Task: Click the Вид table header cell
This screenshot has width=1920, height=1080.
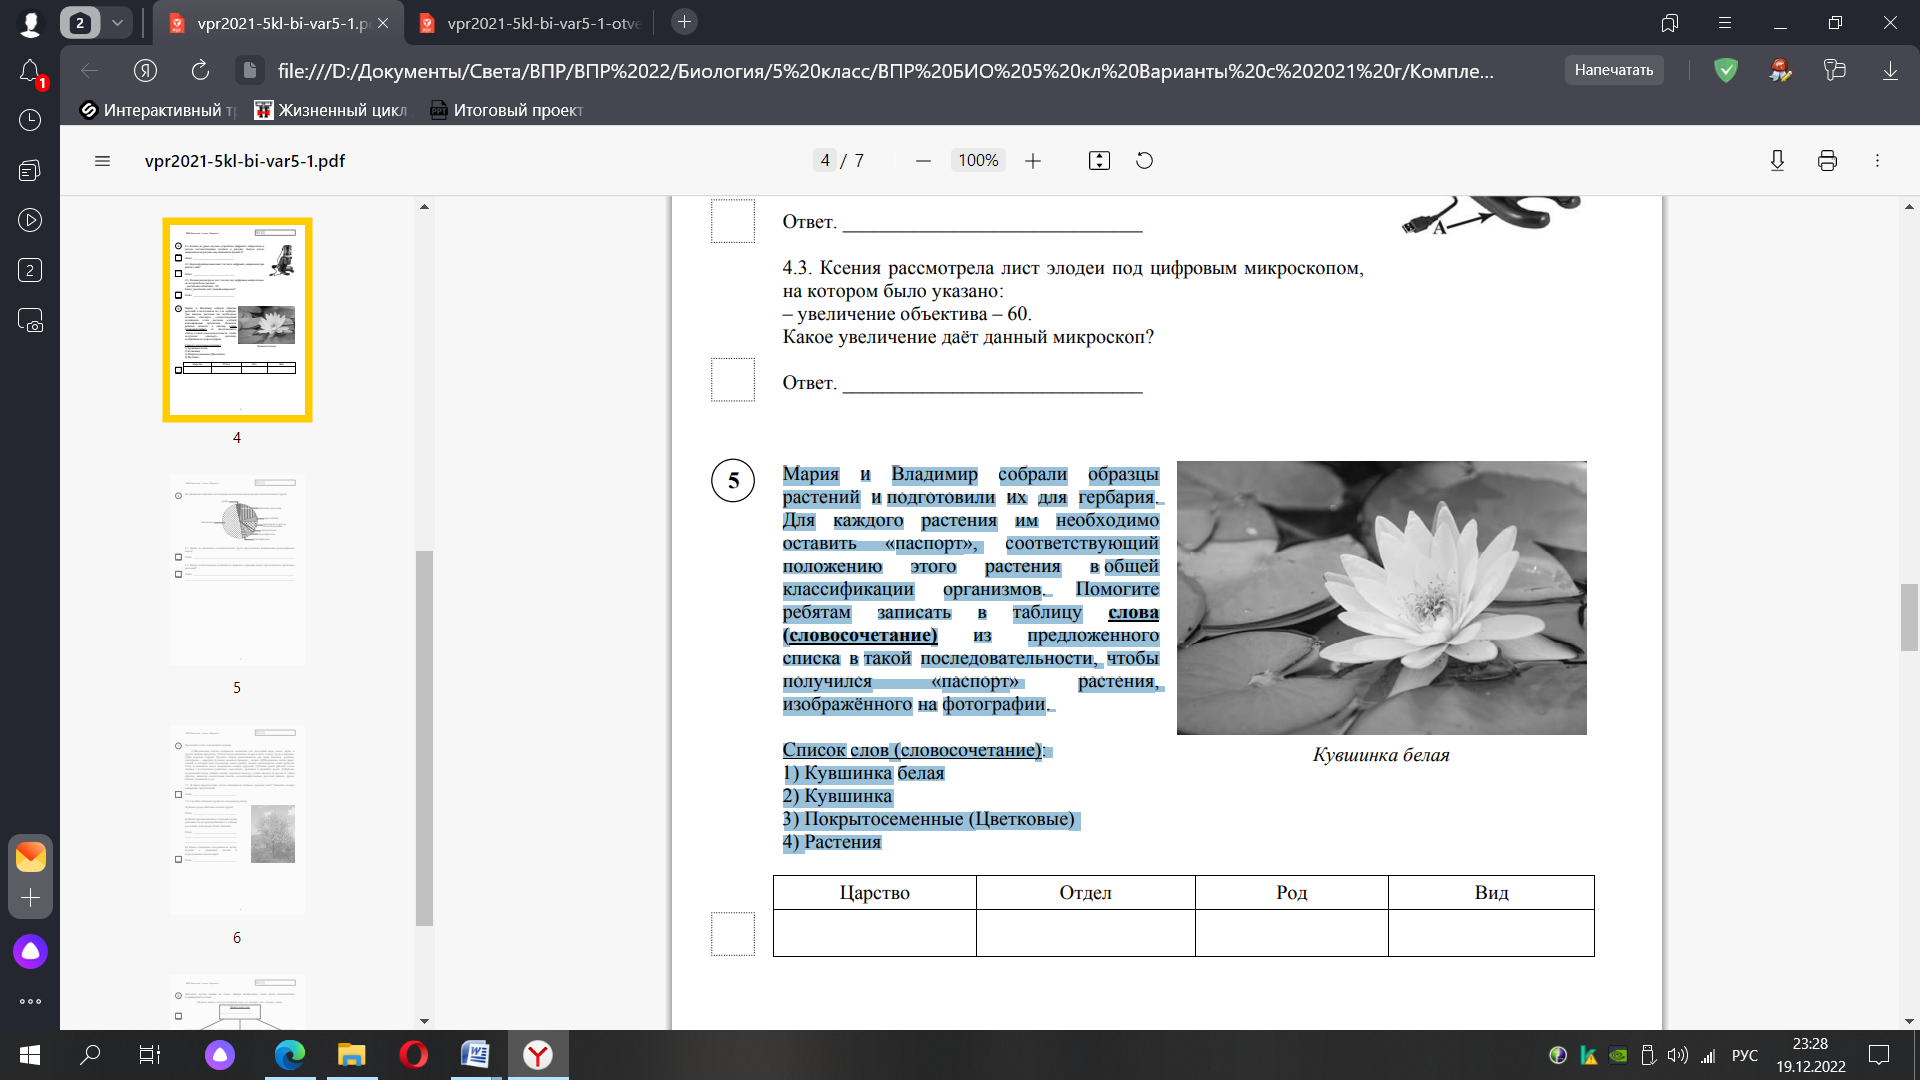Action: (x=1491, y=893)
